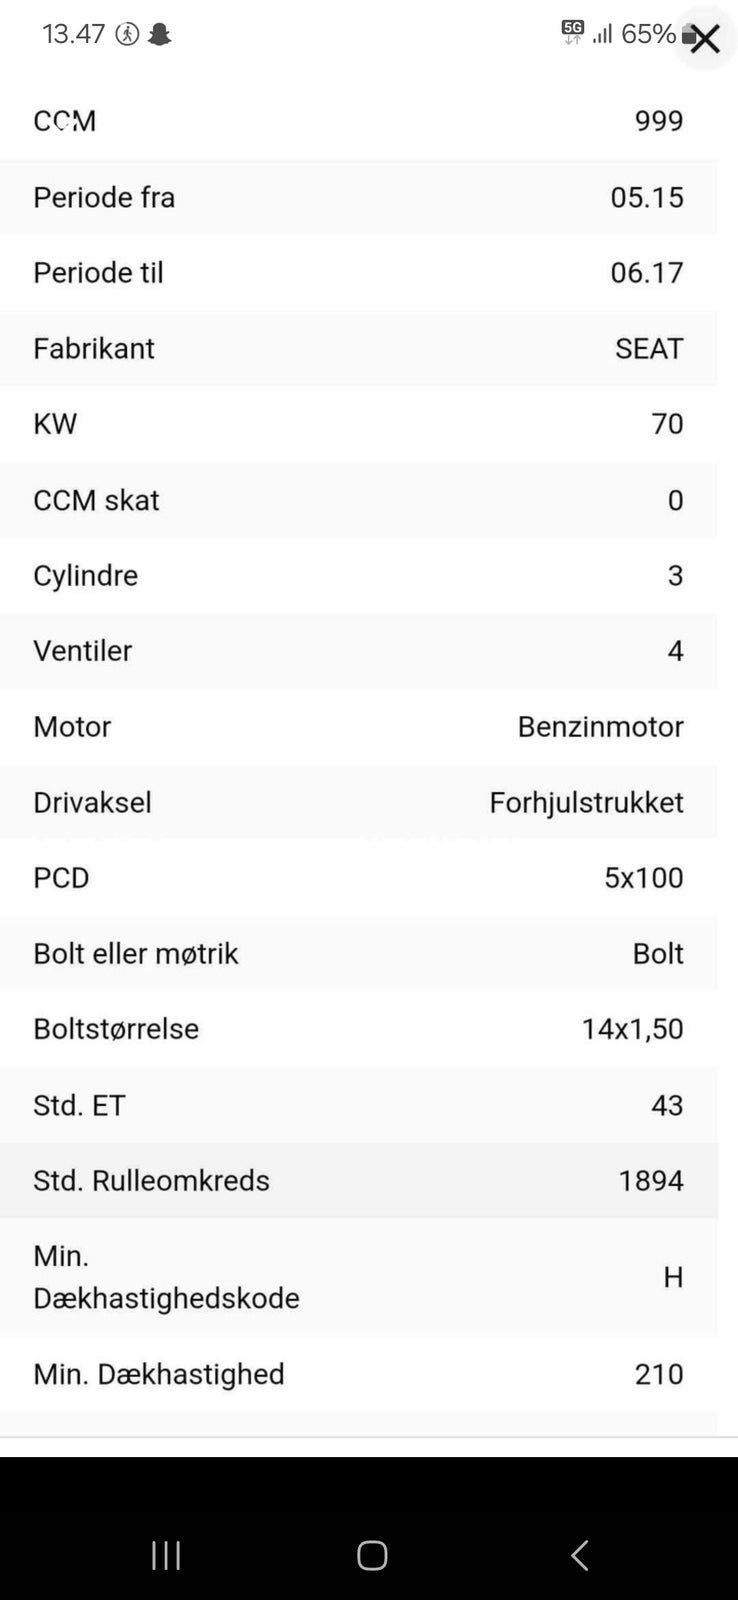Tap the walking figure status icon
The width and height of the screenshot is (738, 1600).
pos(127,35)
